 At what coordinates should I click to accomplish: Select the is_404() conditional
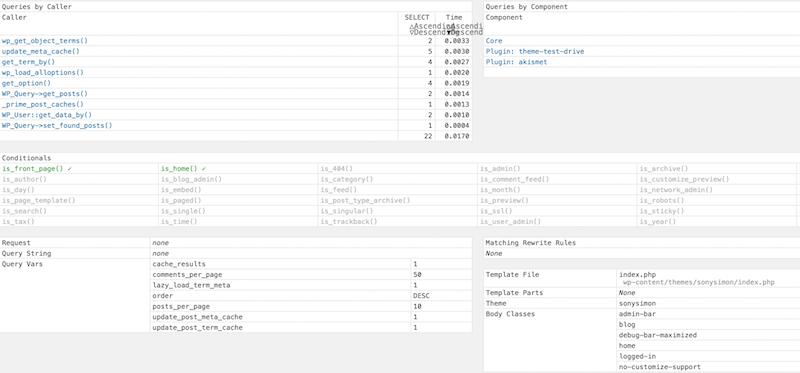coord(337,168)
